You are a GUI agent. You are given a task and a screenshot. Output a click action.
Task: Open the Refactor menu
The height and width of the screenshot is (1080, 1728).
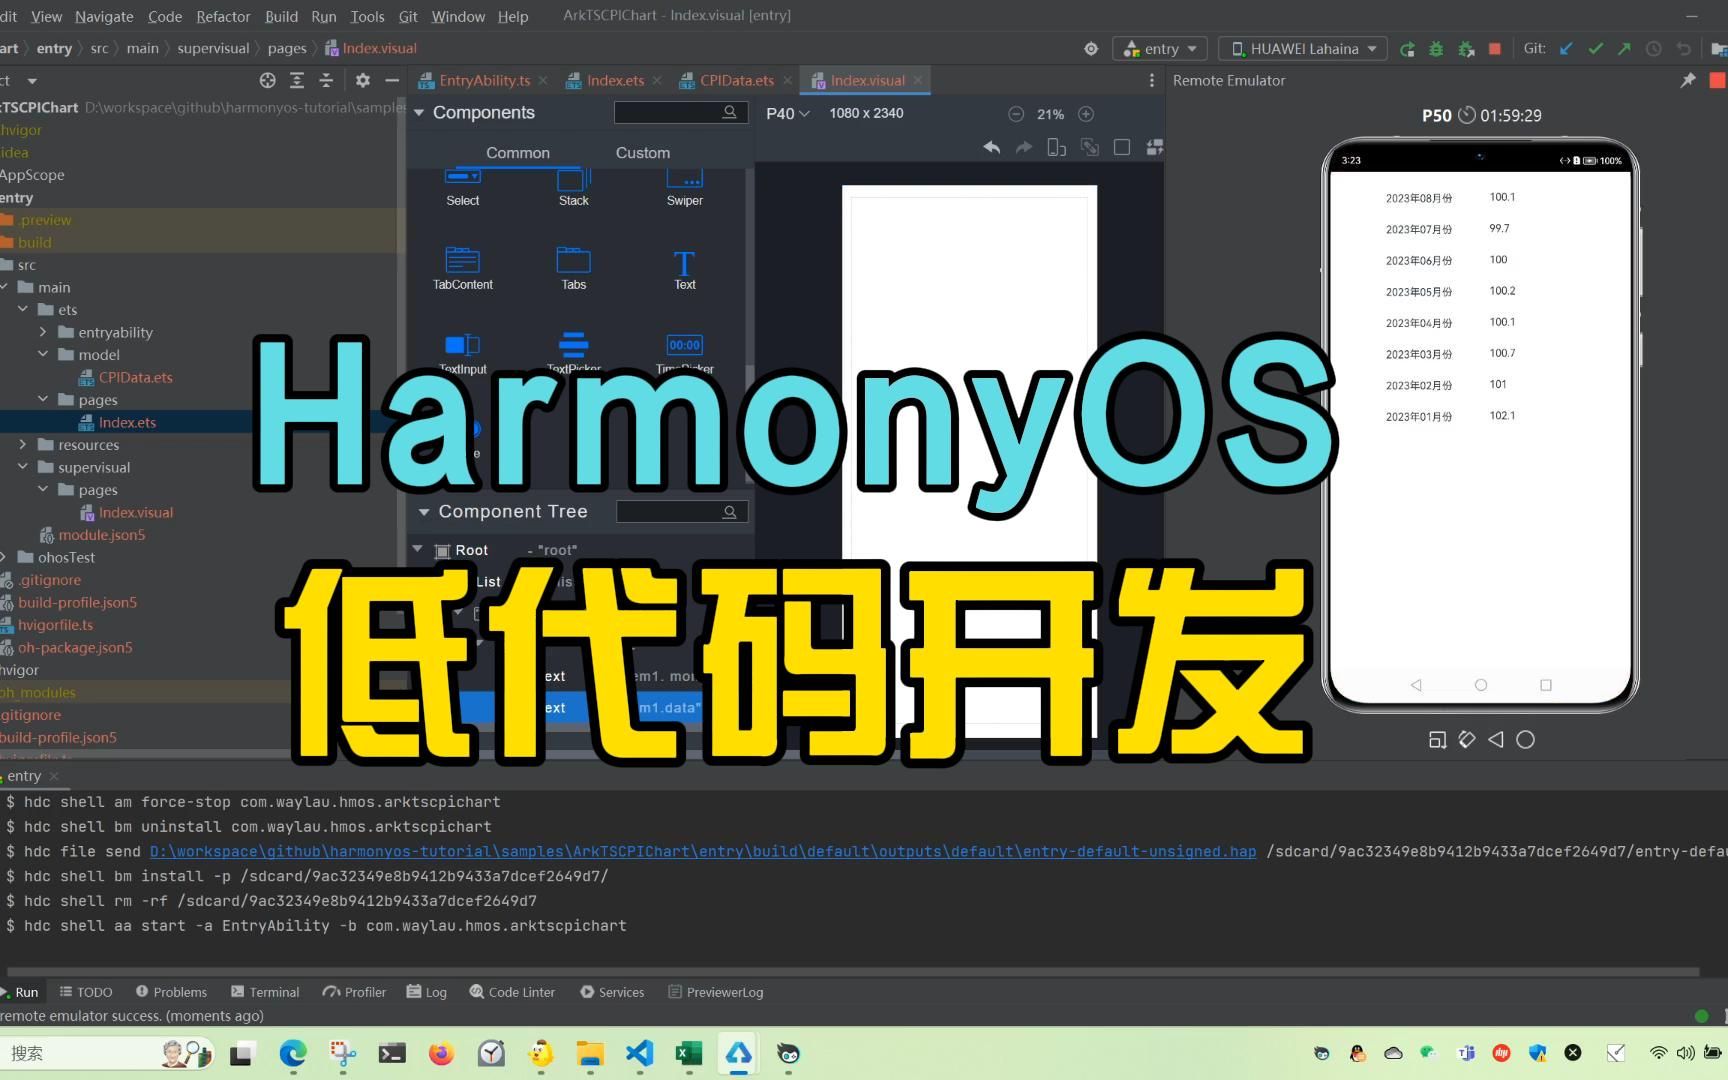pyautogui.click(x=223, y=16)
